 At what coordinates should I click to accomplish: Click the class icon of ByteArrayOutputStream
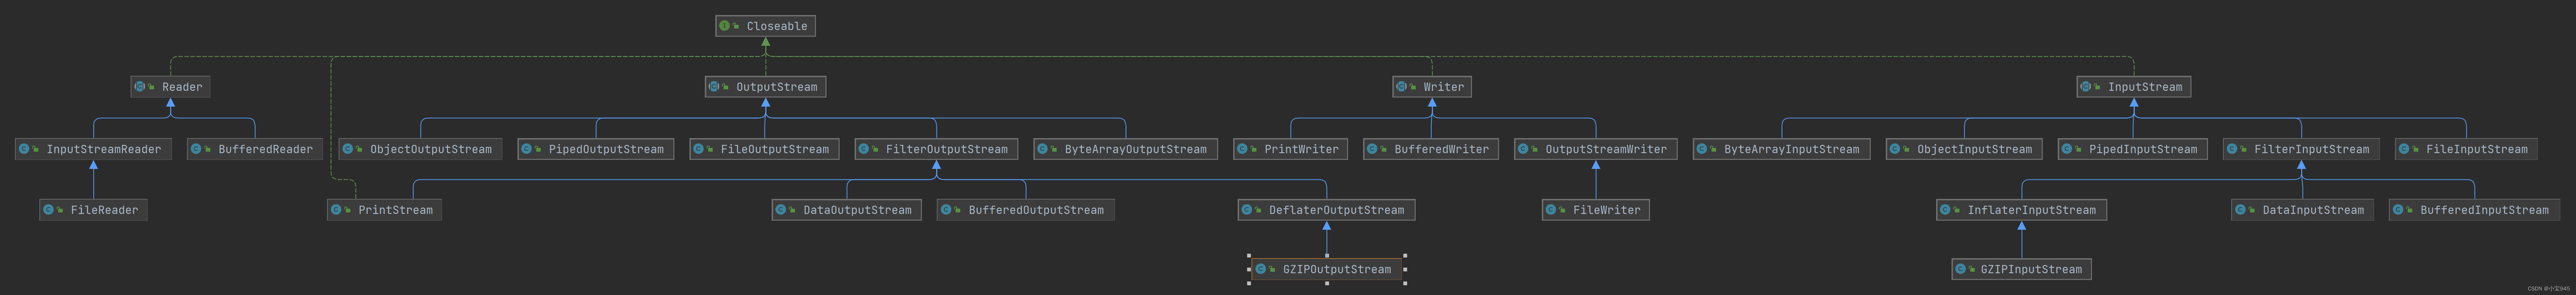click(1042, 149)
